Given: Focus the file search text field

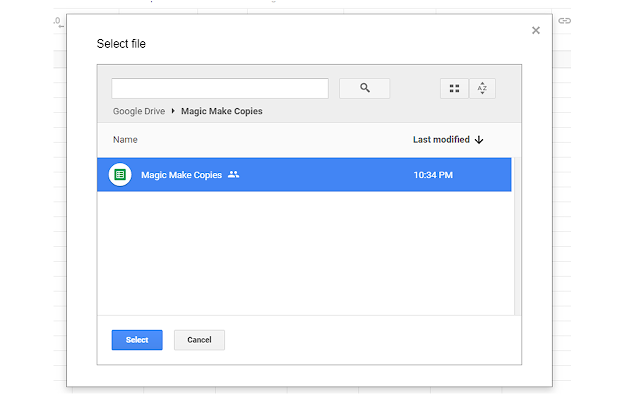Looking at the screenshot, I should [x=220, y=88].
